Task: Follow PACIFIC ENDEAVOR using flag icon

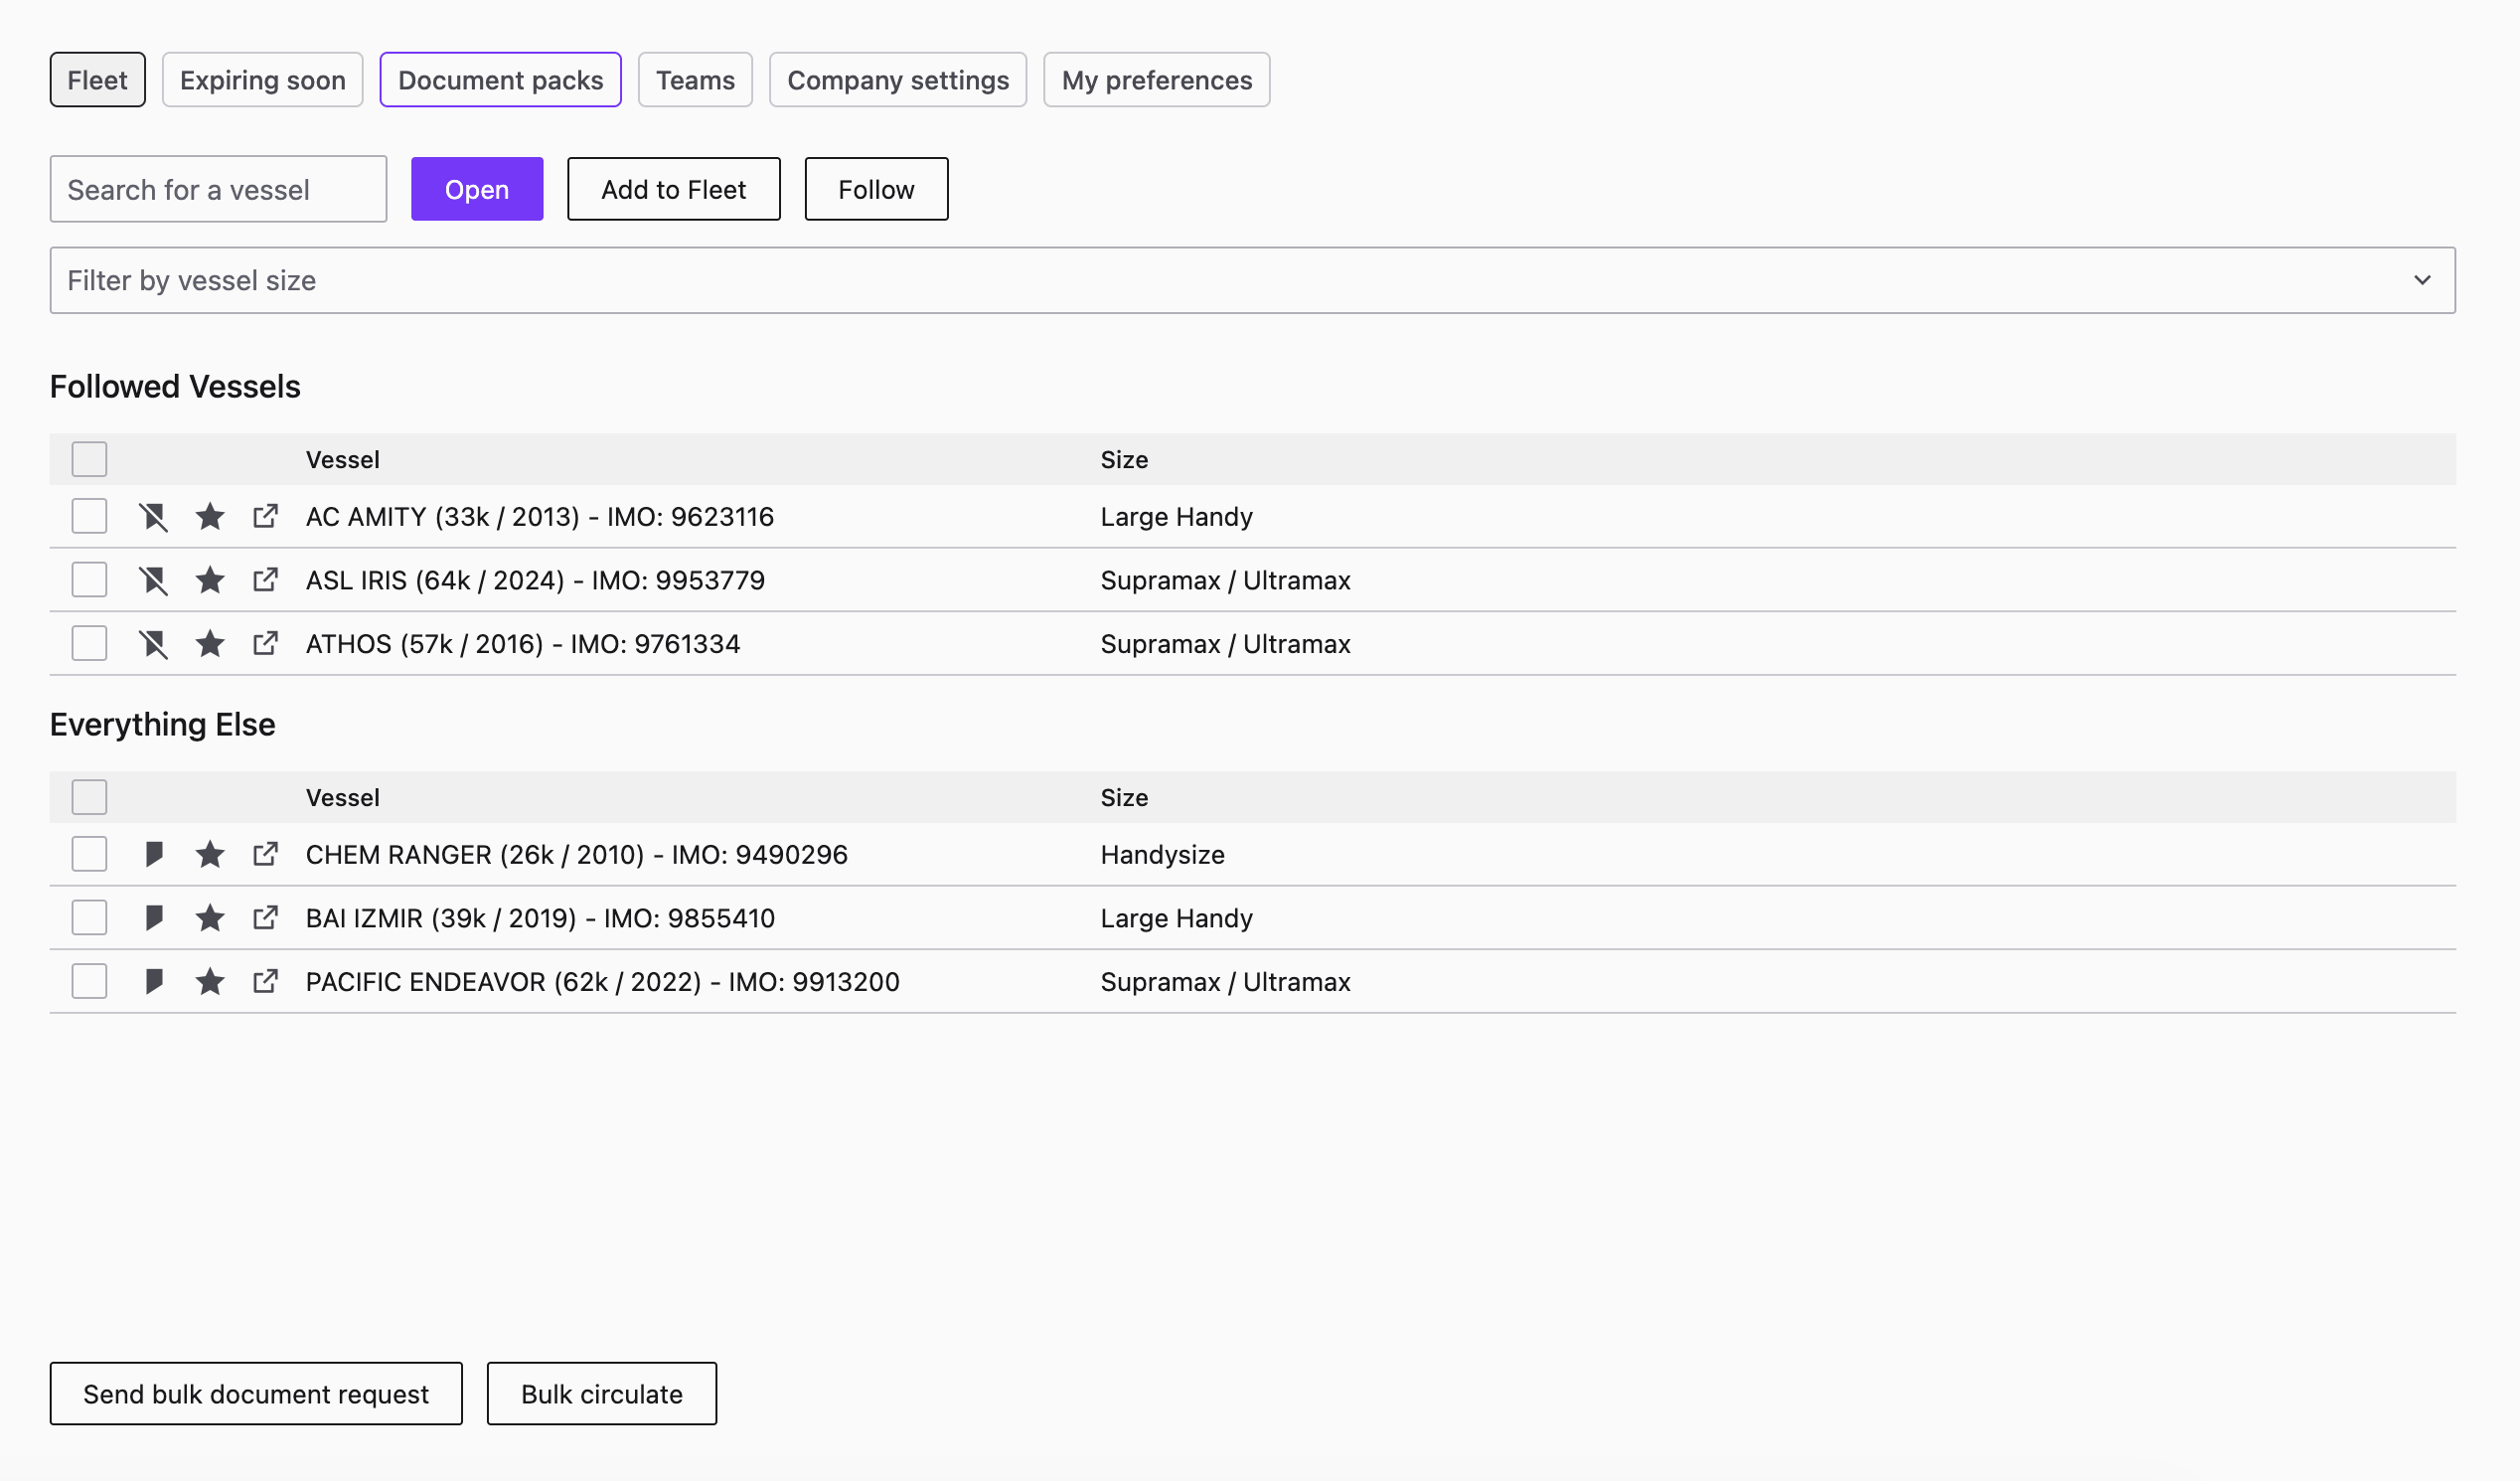Action: 153,982
